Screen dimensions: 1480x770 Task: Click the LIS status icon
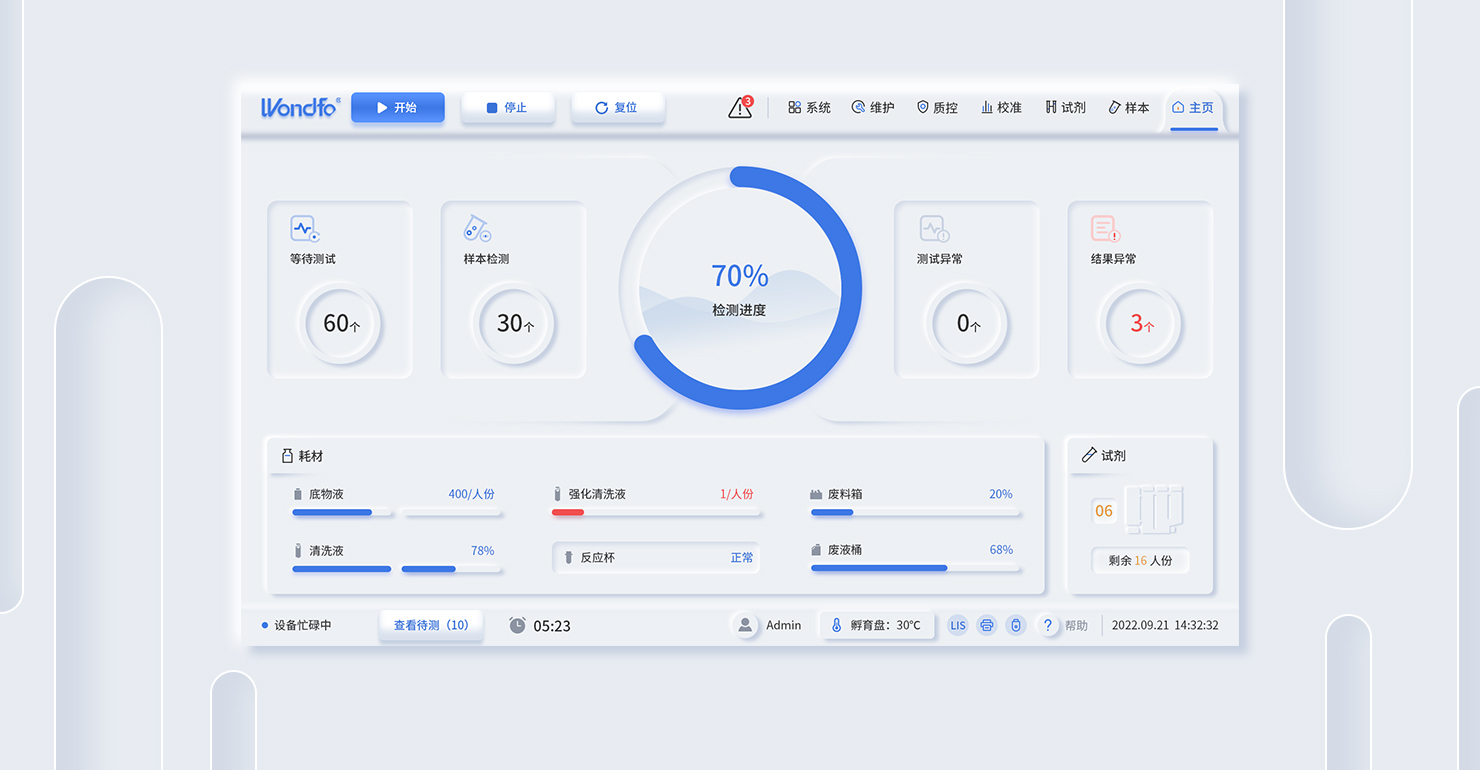pos(958,626)
